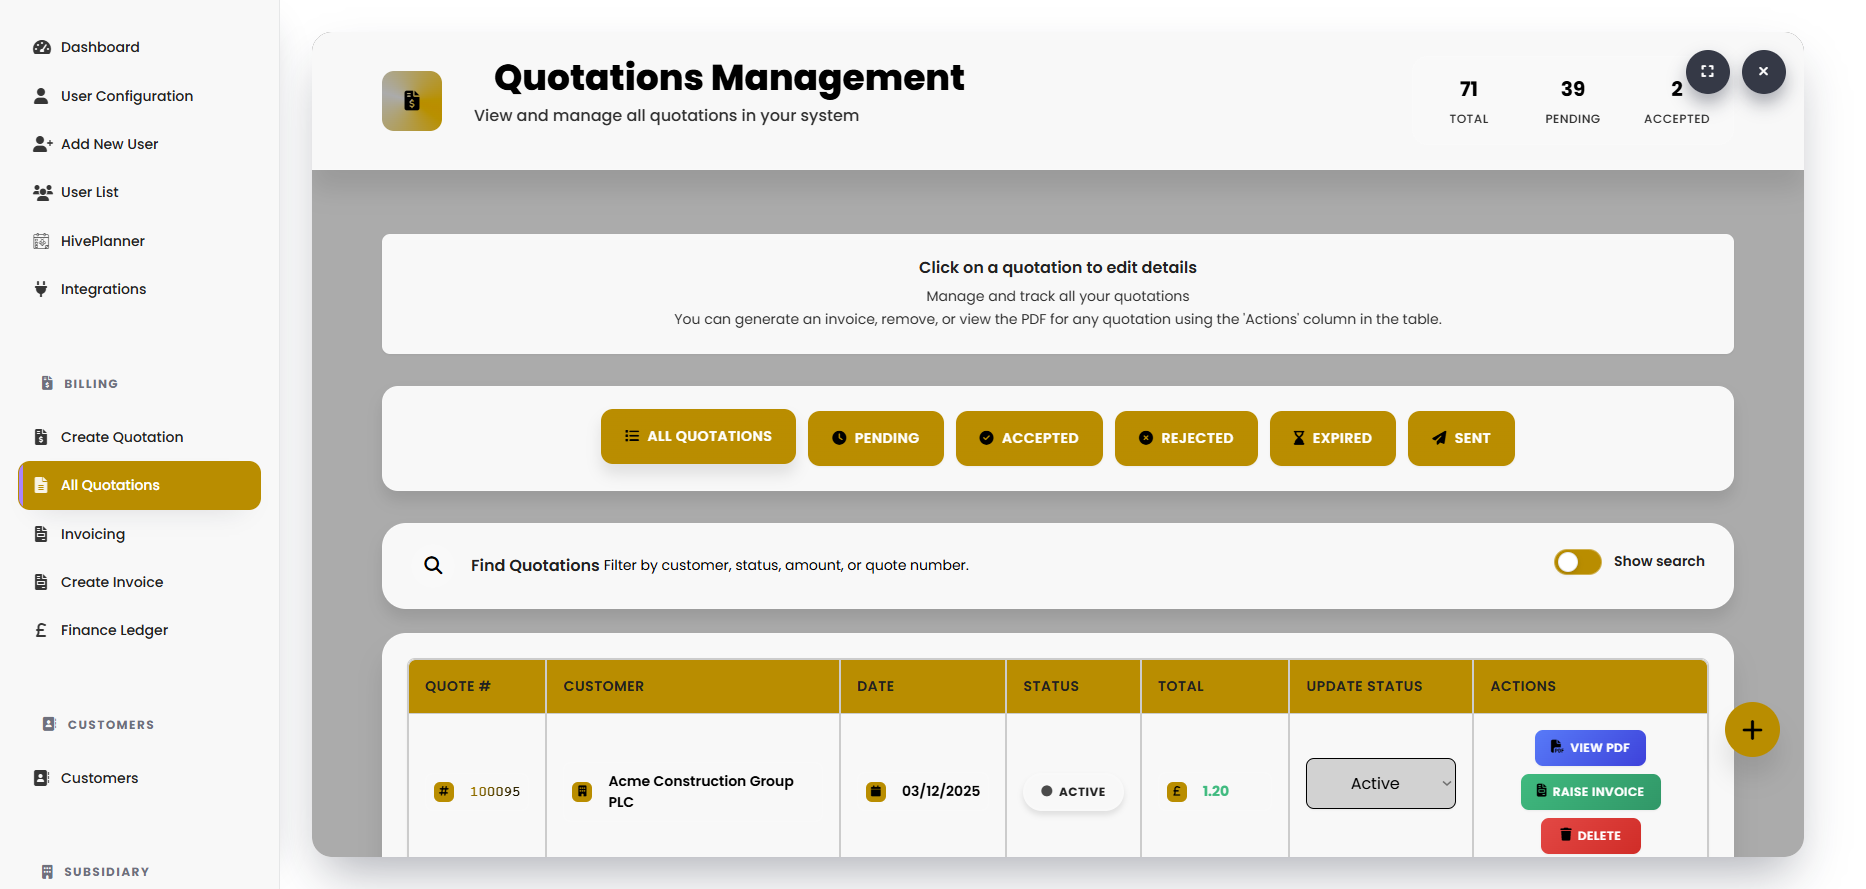Click the Finance Ledger pound icon

[41, 630]
